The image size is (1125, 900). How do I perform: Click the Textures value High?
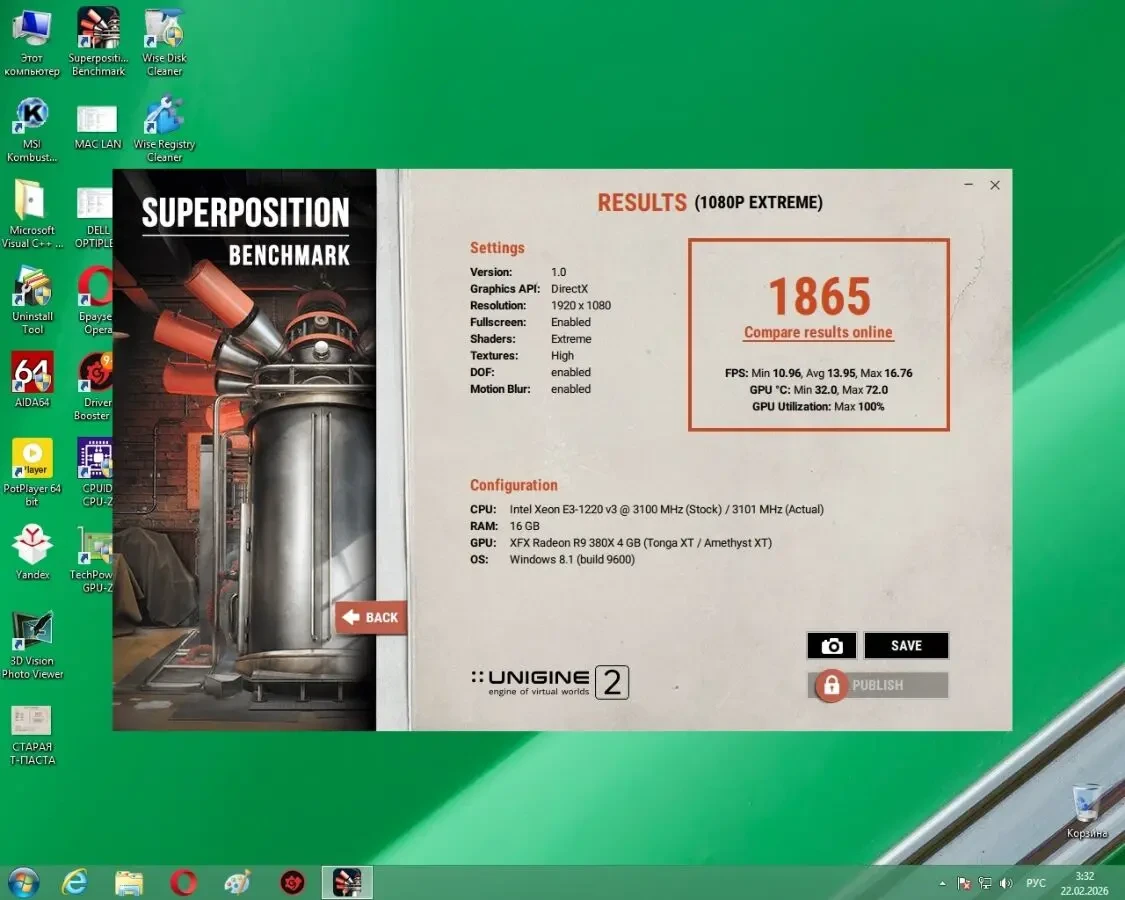point(562,355)
